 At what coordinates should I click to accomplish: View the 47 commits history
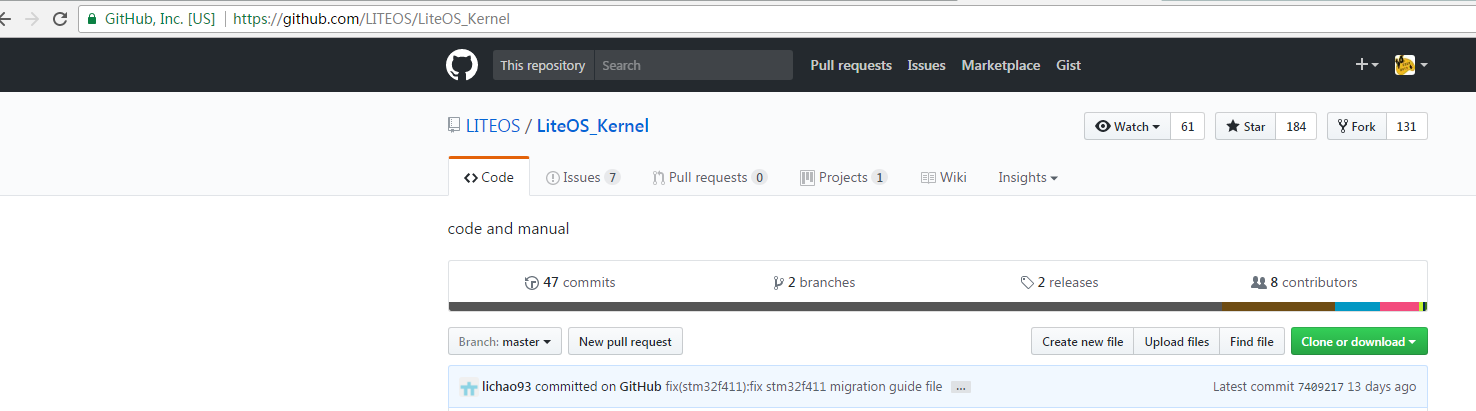tap(570, 282)
